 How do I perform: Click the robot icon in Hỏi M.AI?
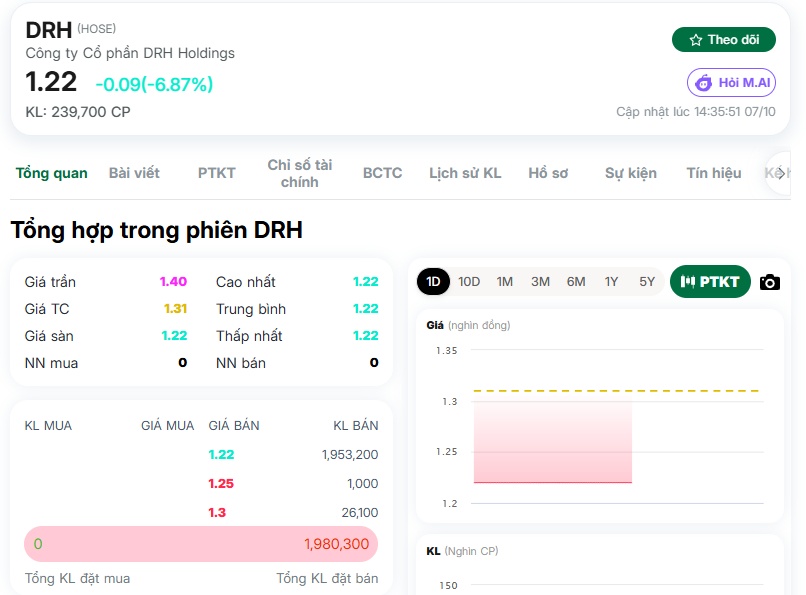coord(704,83)
